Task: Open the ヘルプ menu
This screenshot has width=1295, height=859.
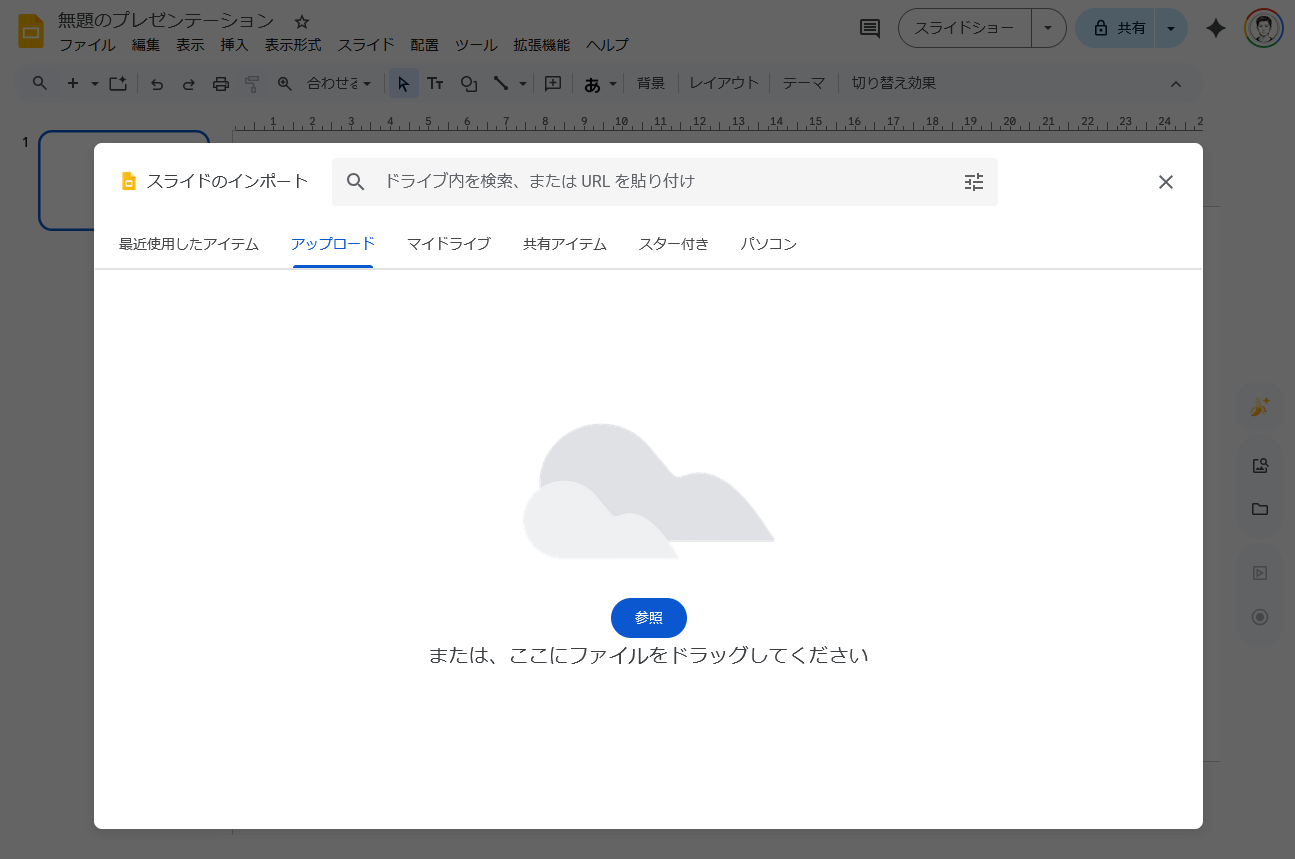Action: tap(607, 45)
